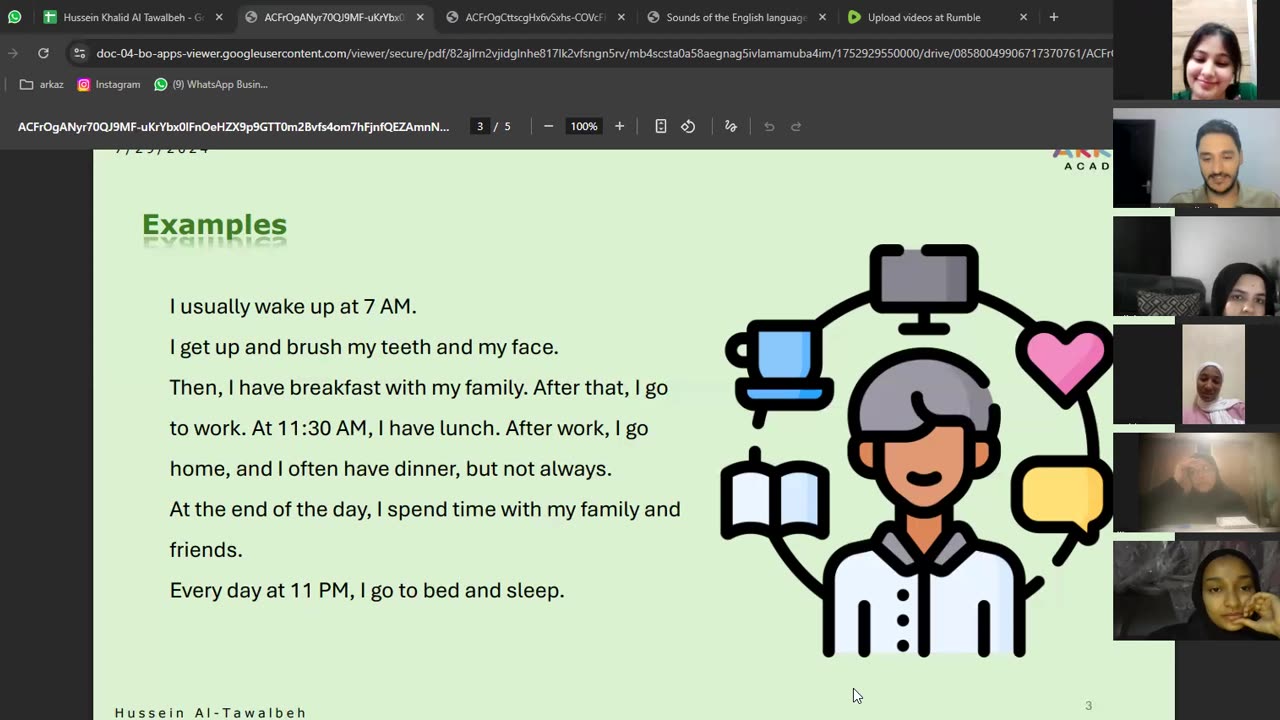Click the browser address bar URL
1280x720 pixels.
[x=603, y=53]
